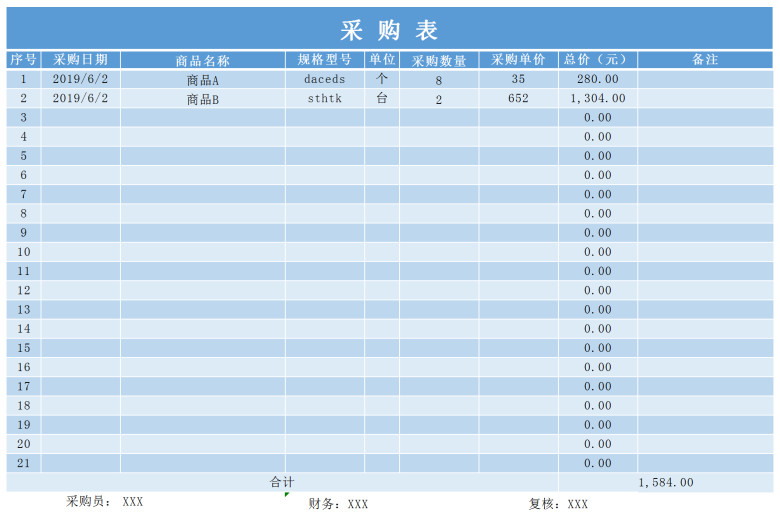780x516 pixels.
Task: Select the 0.00 total in row 4
Action: pyautogui.click(x=598, y=137)
